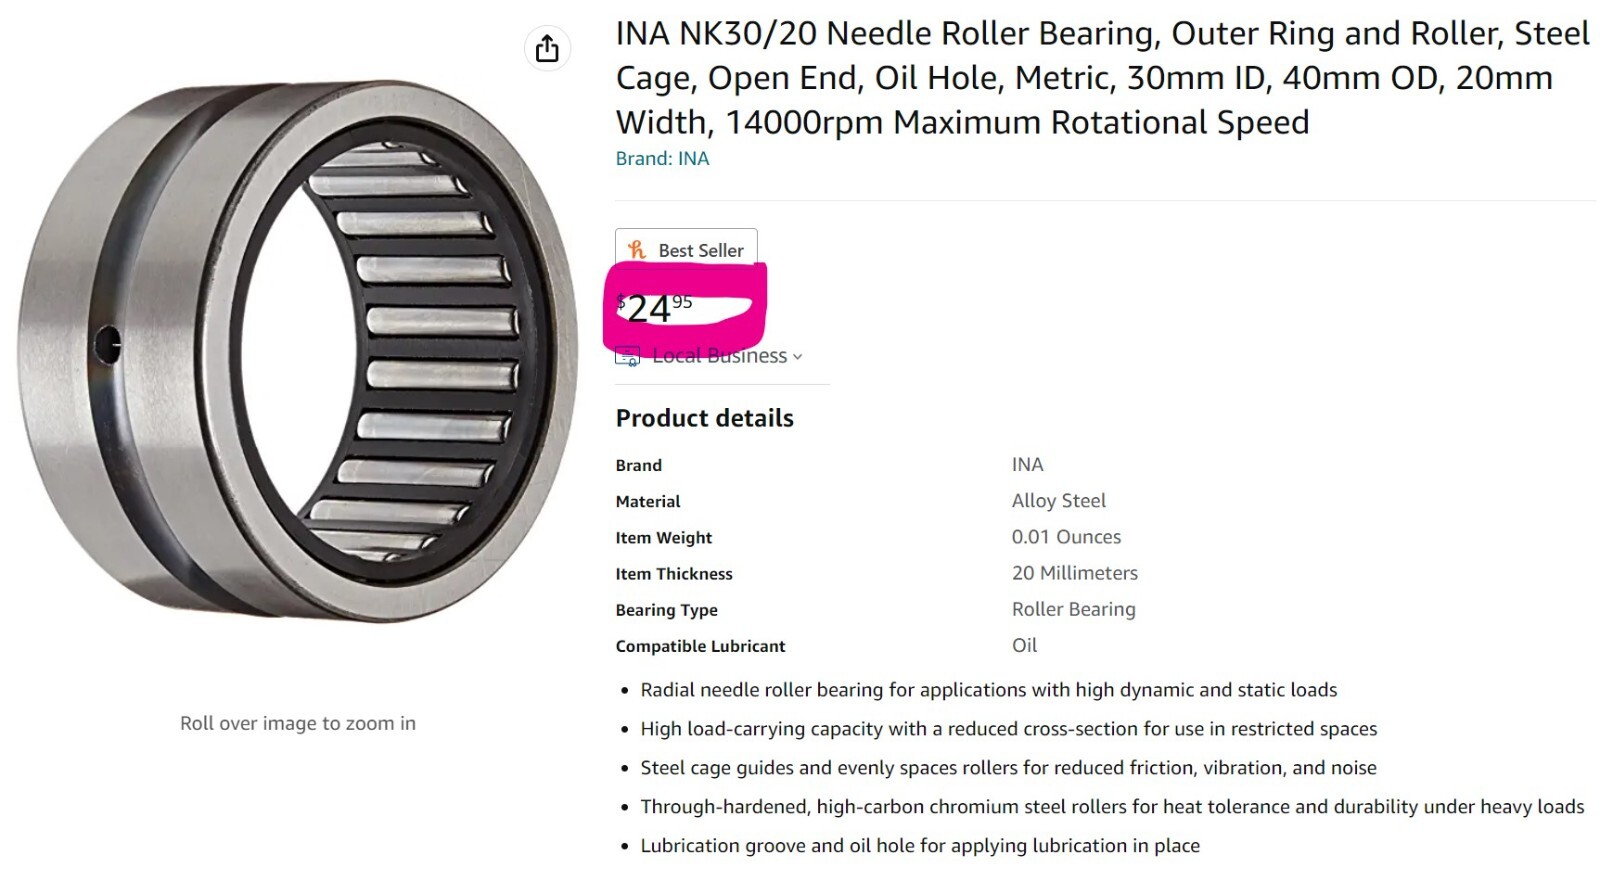1600x893 pixels.
Task: Click the Product details header
Action: pos(705,418)
